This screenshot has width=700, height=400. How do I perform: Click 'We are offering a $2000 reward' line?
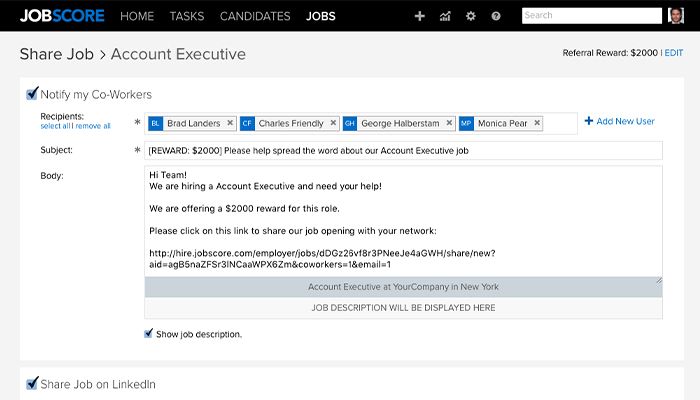pos(244,208)
